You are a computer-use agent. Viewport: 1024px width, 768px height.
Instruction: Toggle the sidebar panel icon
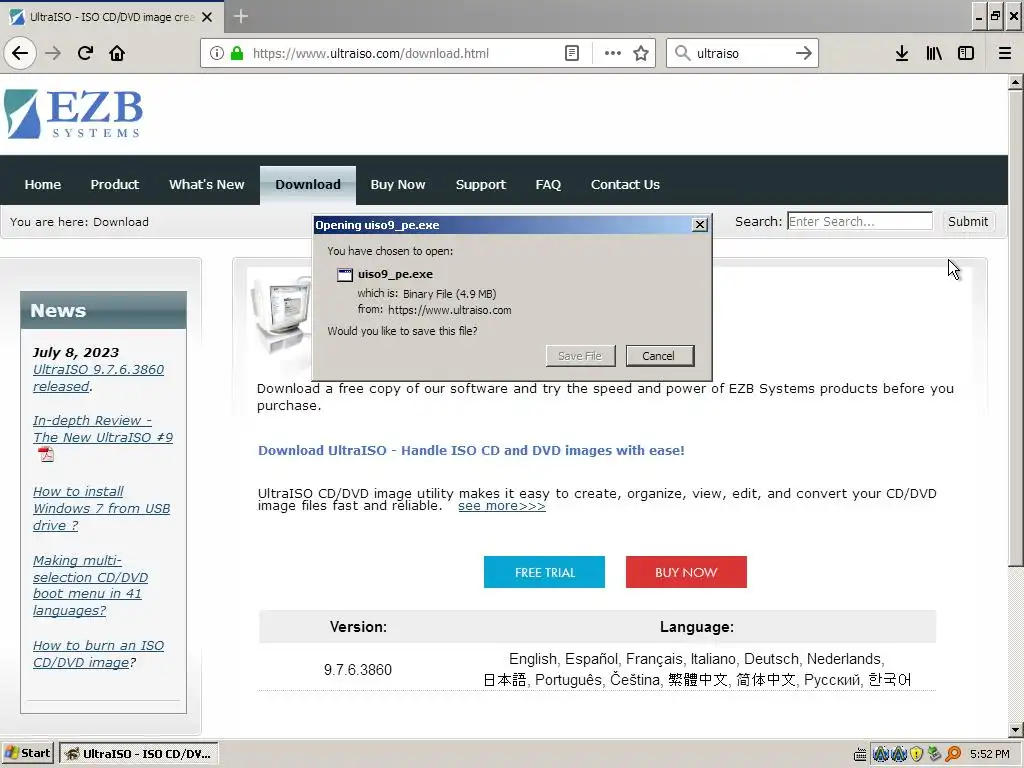tap(966, 53)
